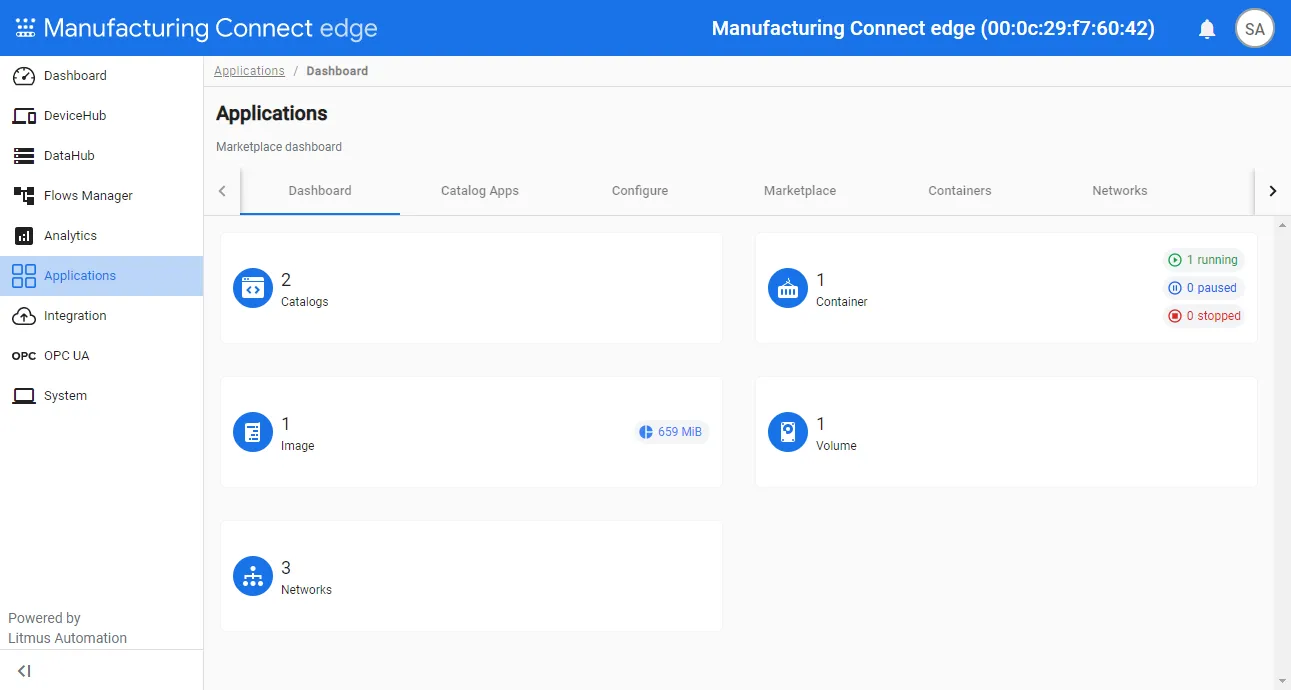Open DataHub from the sidebar
Viewport: 1291px width, 690px height.
coord(101,156)
